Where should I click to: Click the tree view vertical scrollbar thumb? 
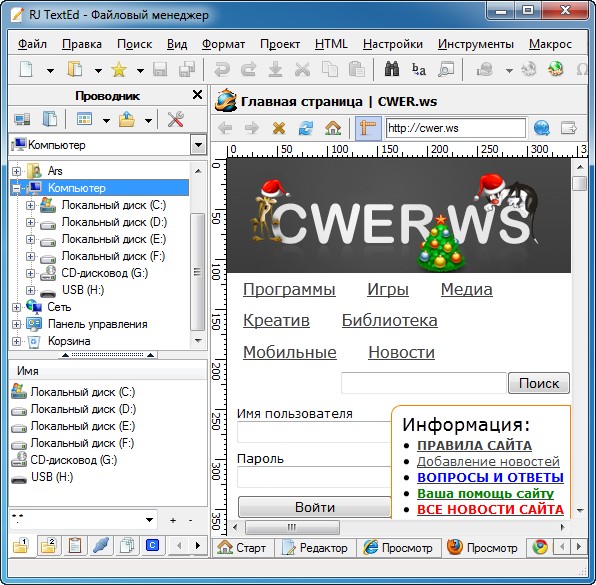click(x=197, y=272)
